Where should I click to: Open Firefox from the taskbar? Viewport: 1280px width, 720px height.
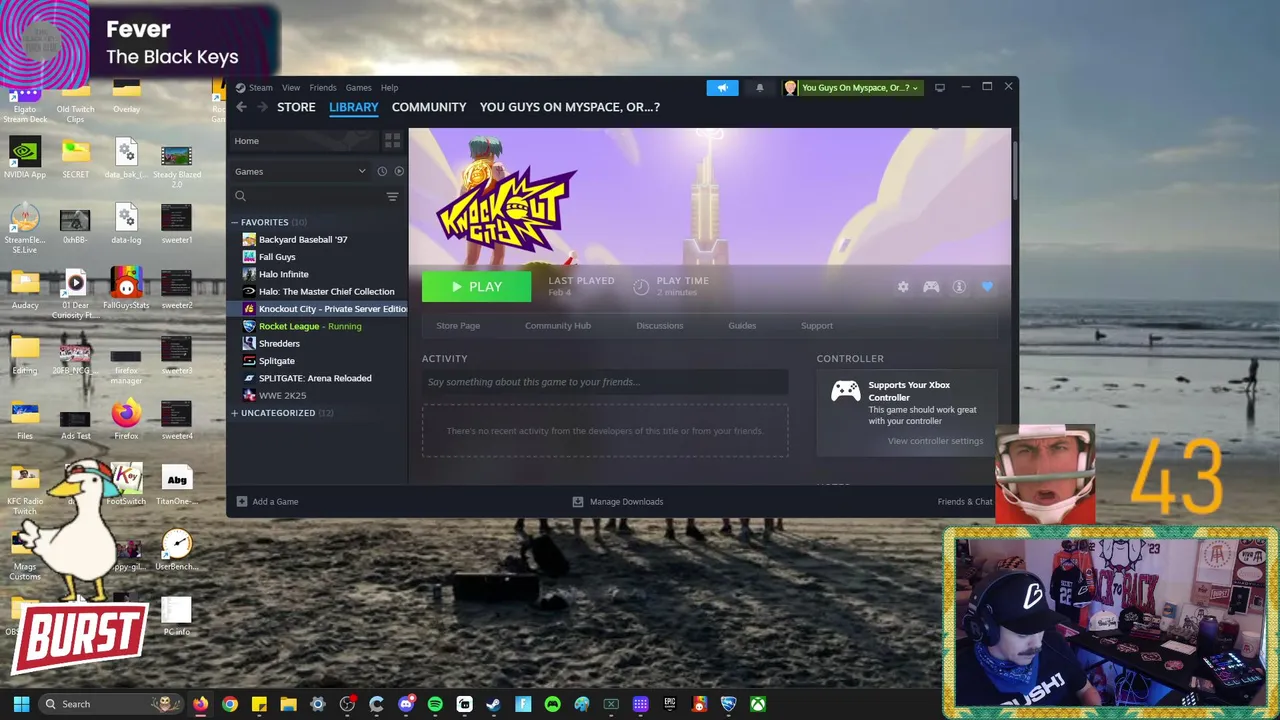click(201, 704)
